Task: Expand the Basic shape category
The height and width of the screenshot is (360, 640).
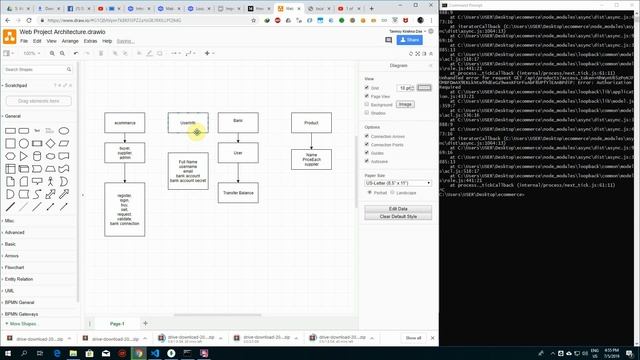Action: click(10, 244)
